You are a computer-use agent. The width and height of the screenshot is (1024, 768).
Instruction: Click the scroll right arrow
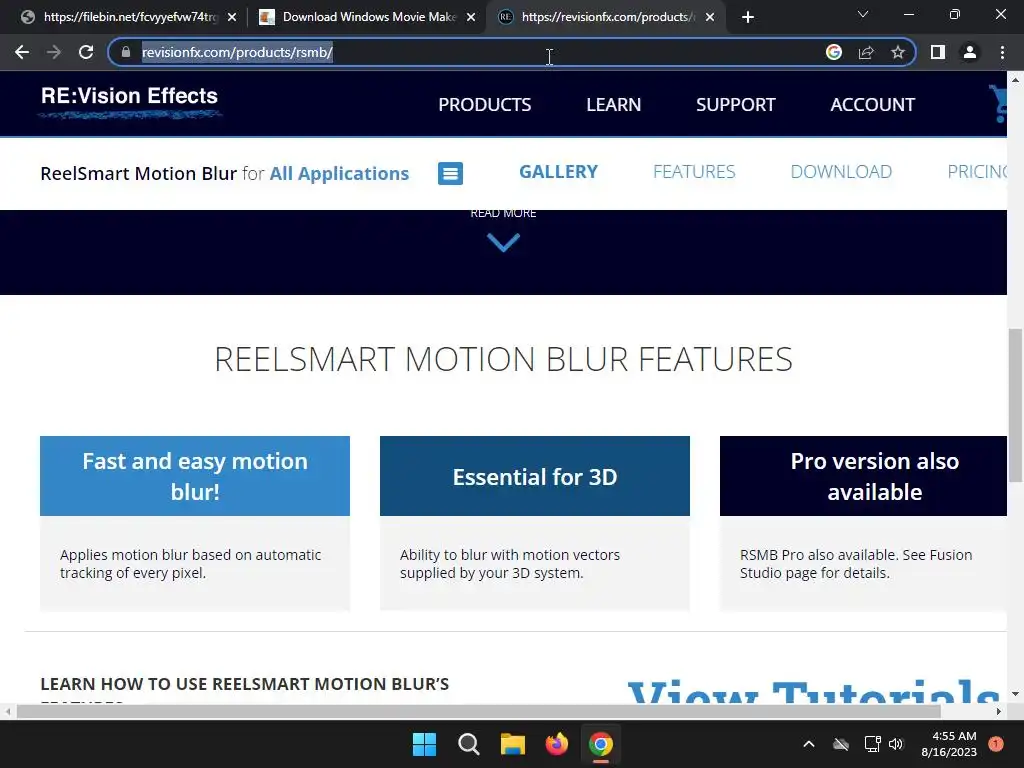tap(999, 711)
